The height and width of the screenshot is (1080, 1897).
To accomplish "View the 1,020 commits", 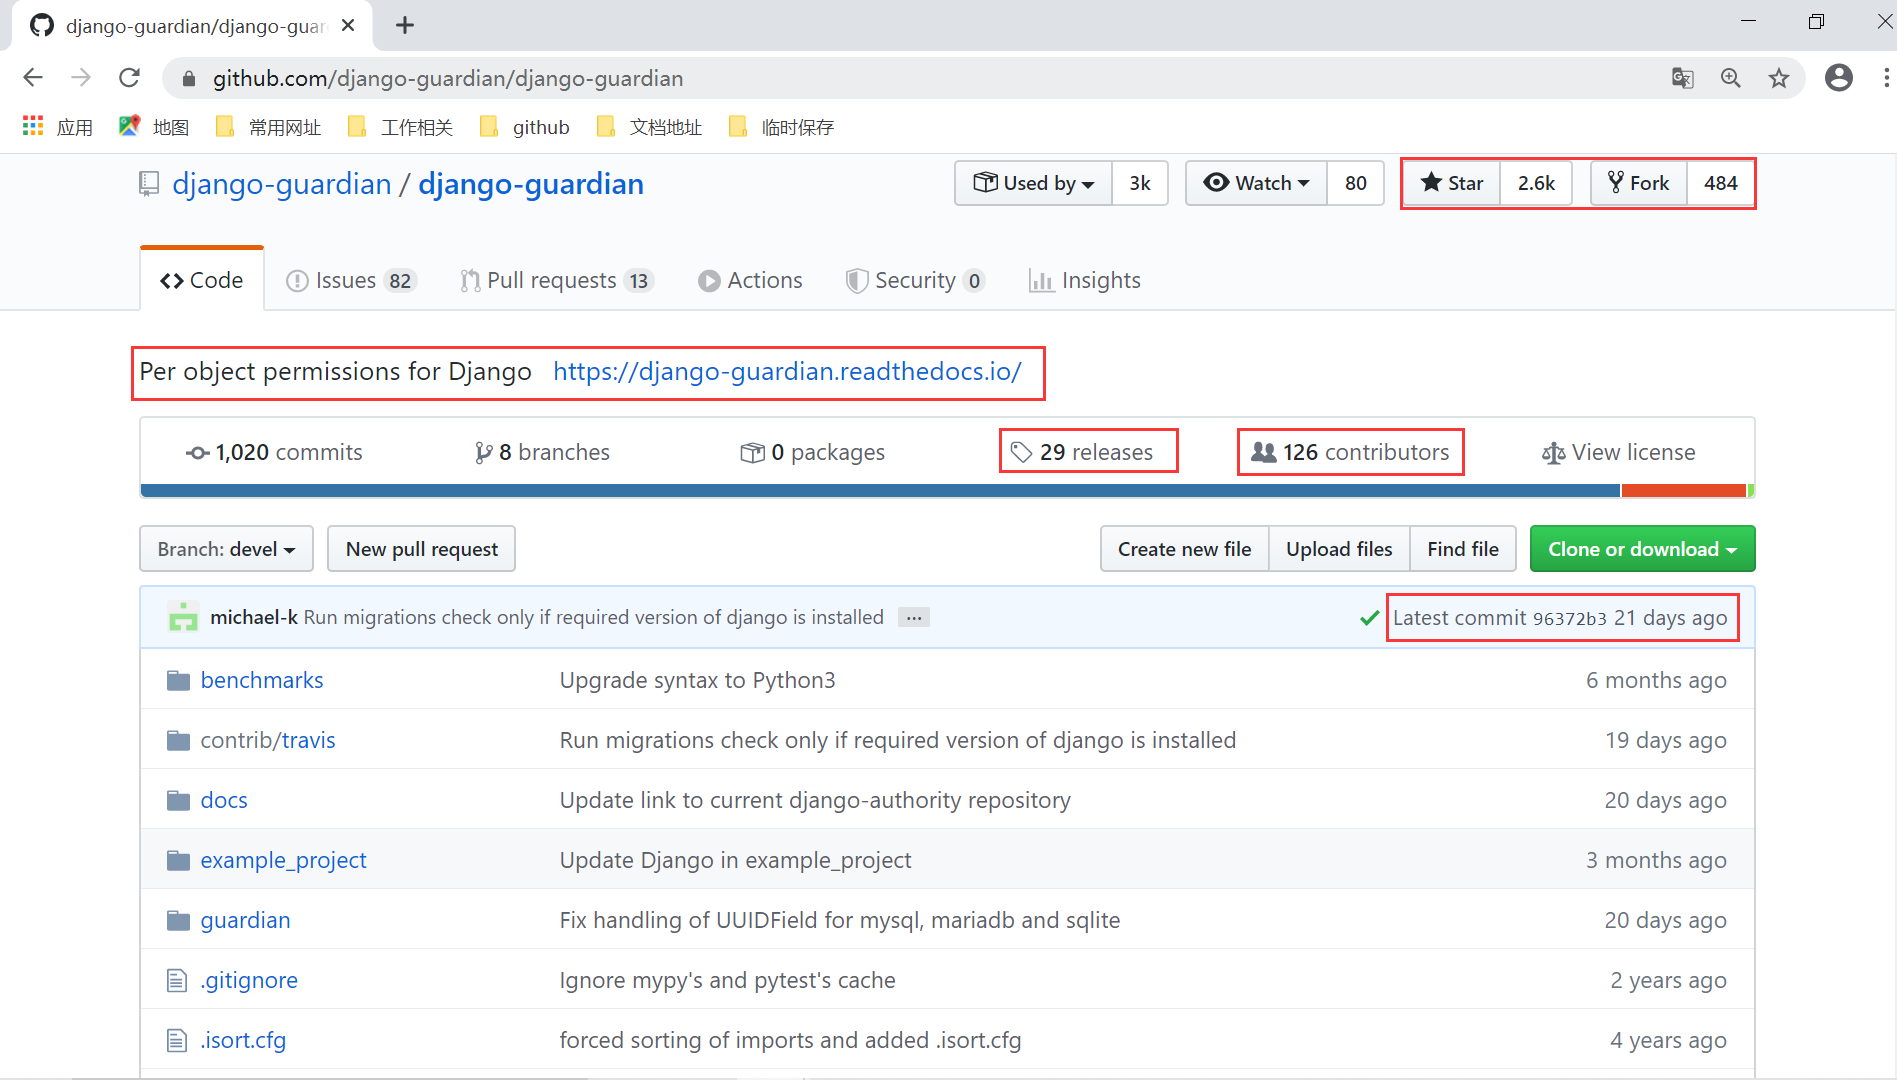I will (x=274, y=452).
